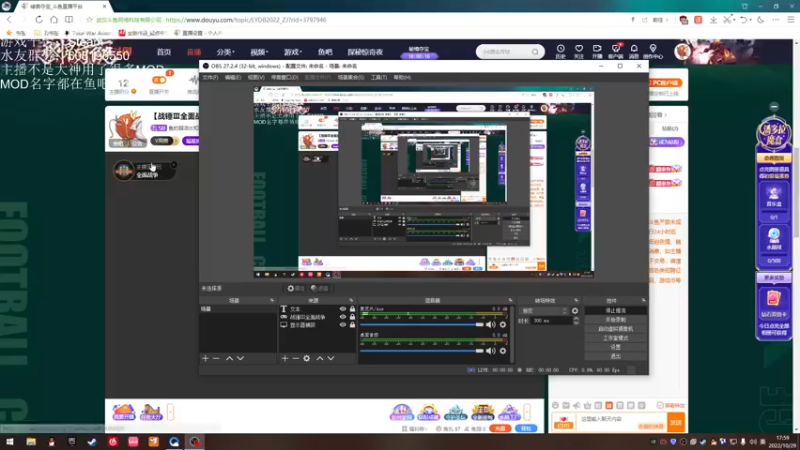The height and width of the screenshot is (450, 800).
Task: Click the orange send button in chat
Action: click(x=676, y=422)
